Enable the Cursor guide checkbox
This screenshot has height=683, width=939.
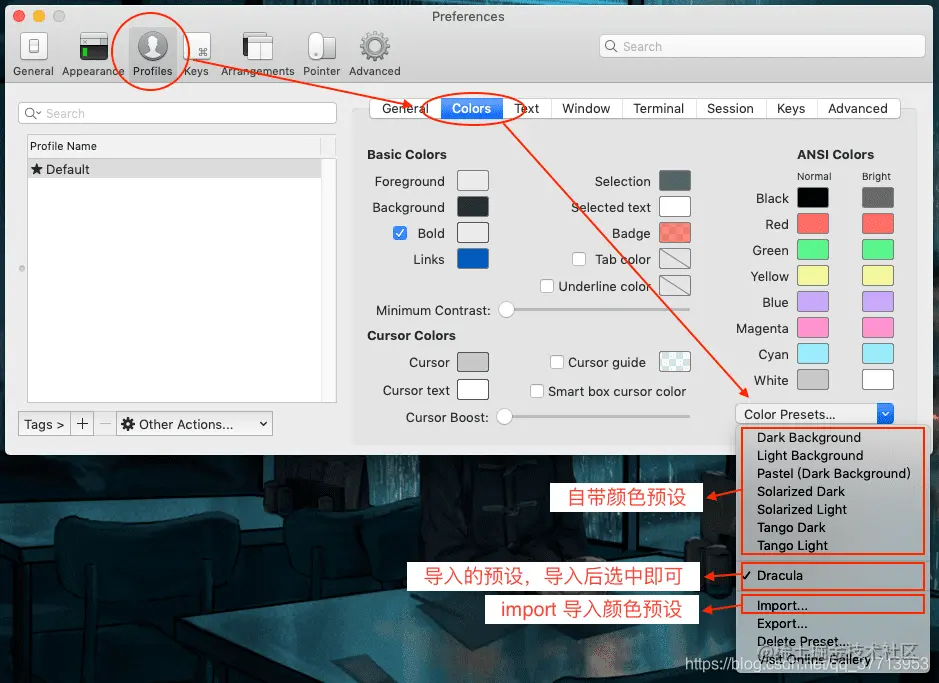[556, 362]
